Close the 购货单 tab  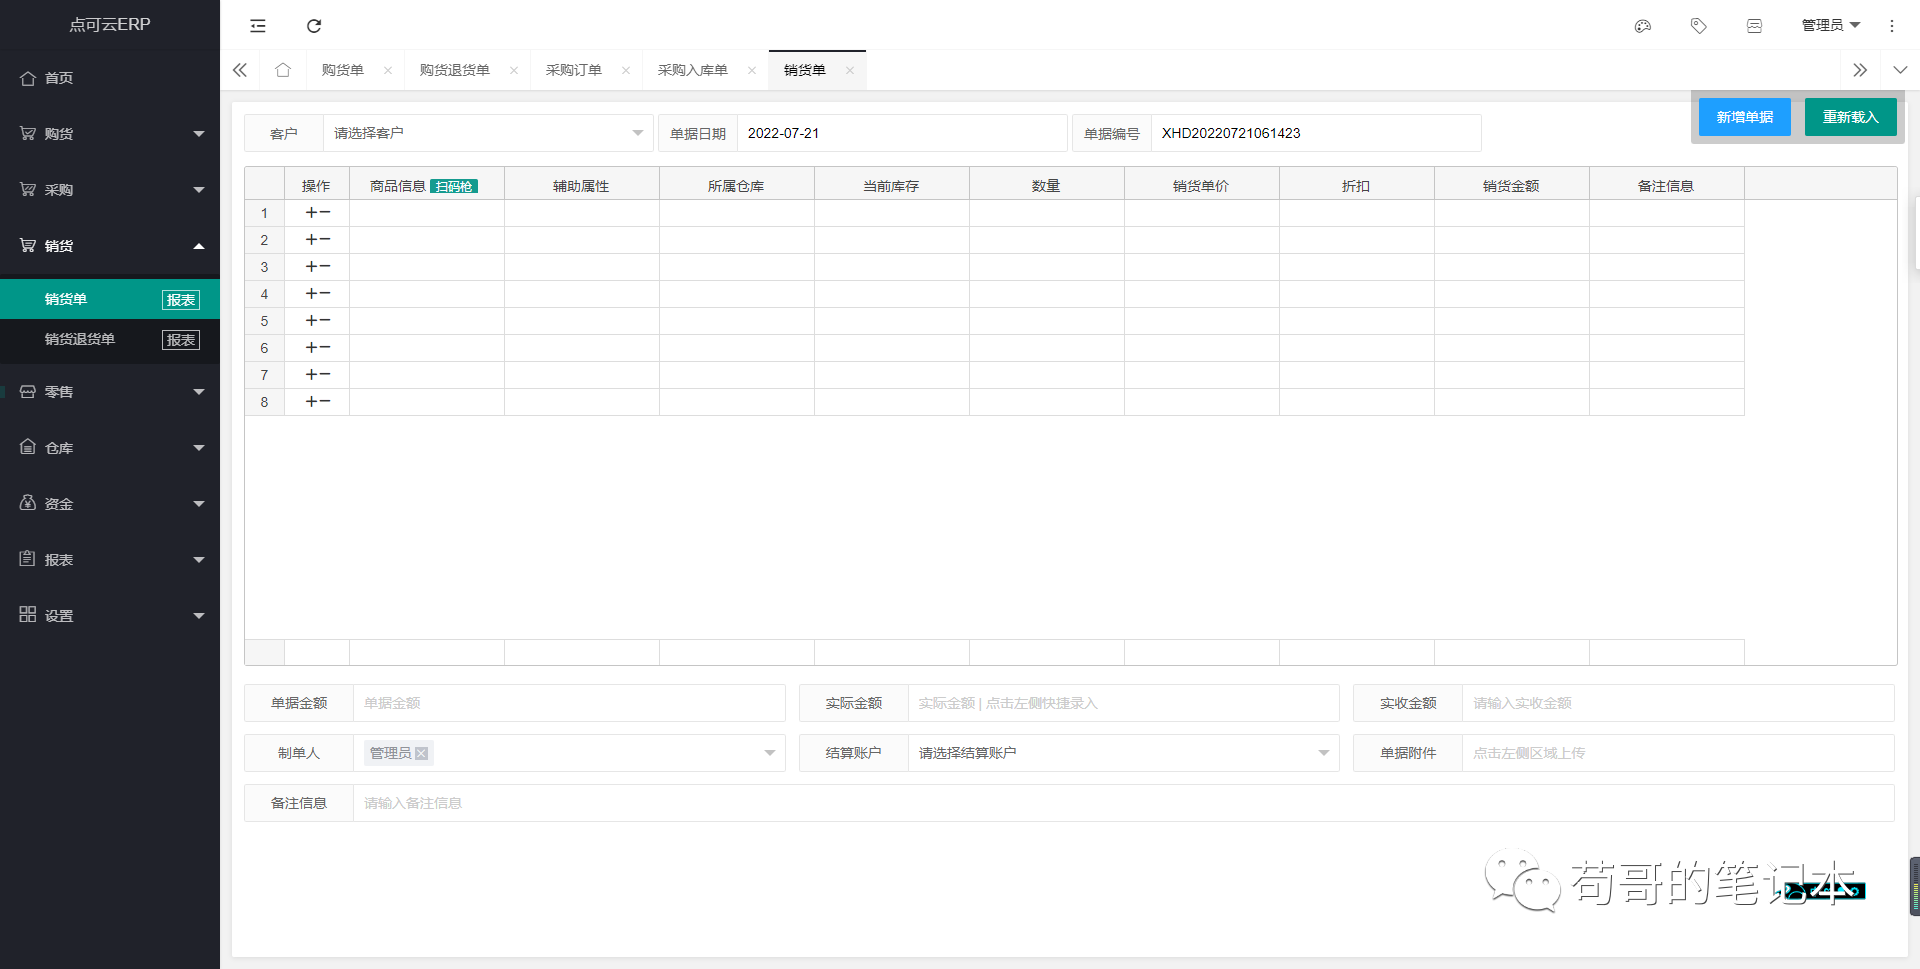pos(388,70)
